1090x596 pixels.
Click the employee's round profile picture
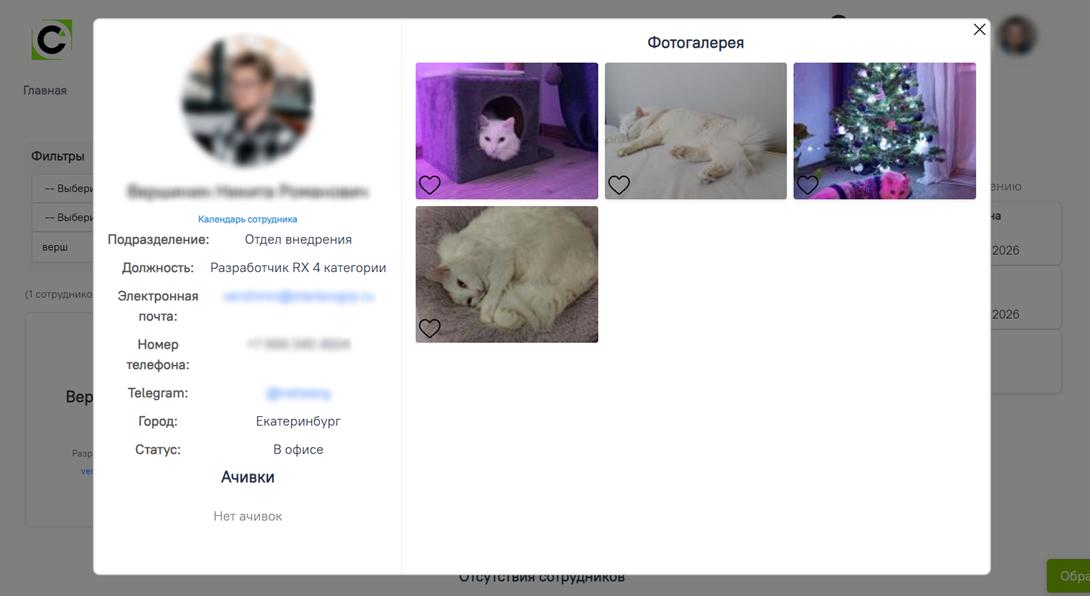[x=248, y=100]
